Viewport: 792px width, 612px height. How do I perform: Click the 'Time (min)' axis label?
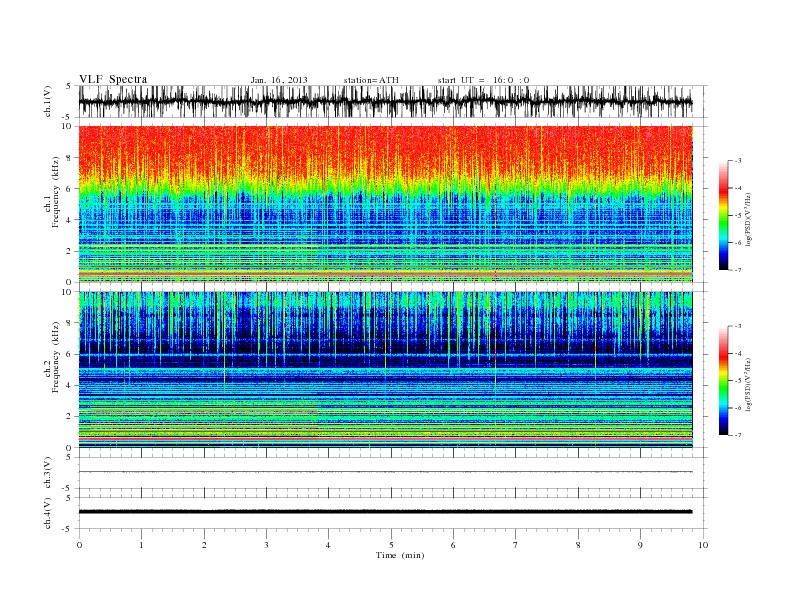[400, 555]
